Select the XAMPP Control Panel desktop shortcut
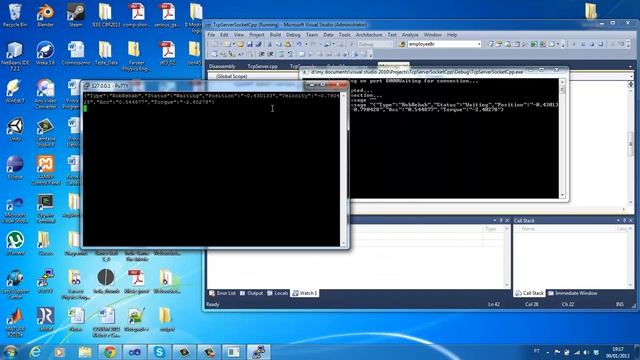Screen dimensions: 640x360 pos(45,170)
